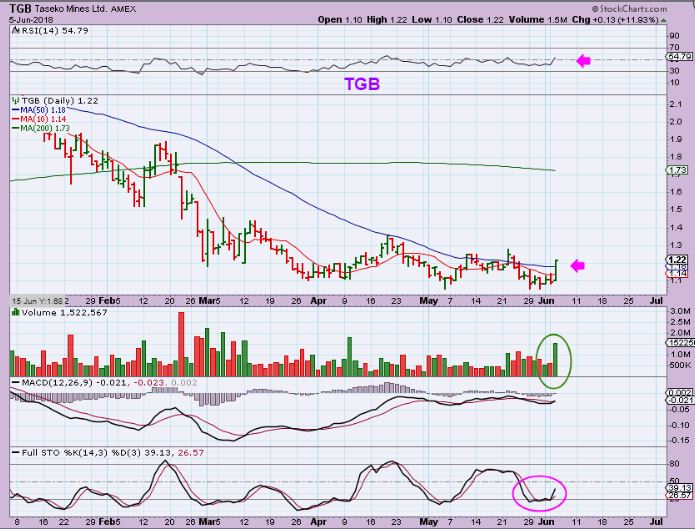The image size is (695, 529).
Task: Click the 2.1 level on the price axis
Action: (x=676, y=104)
